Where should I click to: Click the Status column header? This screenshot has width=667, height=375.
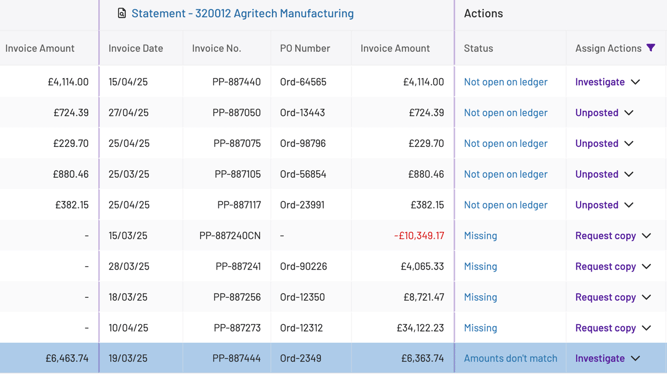click(x=479, y=48)
